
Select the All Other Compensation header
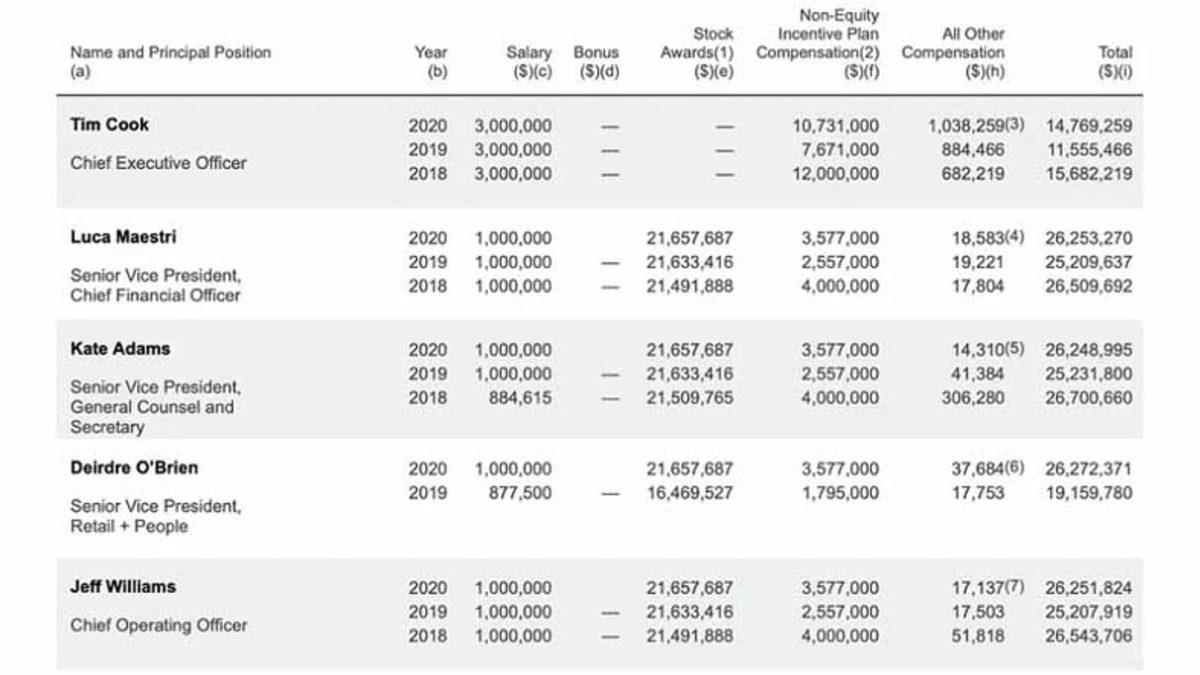(953, 53)
